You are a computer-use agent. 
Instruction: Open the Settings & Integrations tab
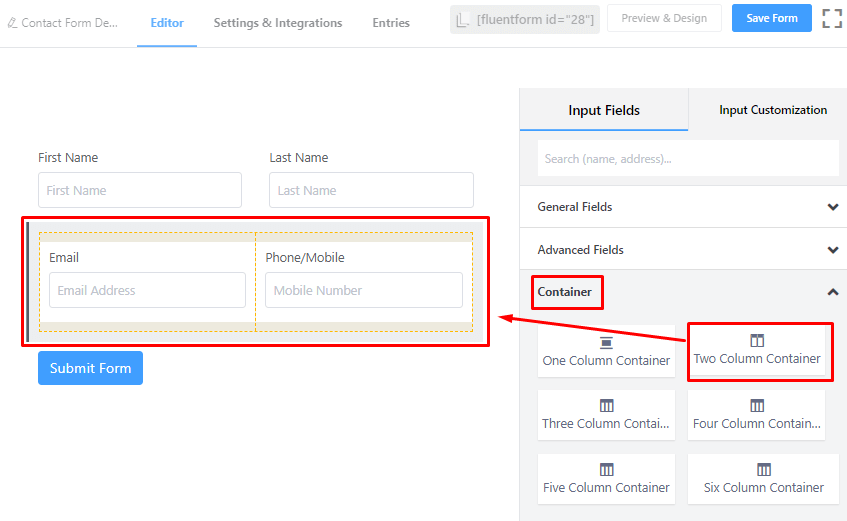[277, 23]
